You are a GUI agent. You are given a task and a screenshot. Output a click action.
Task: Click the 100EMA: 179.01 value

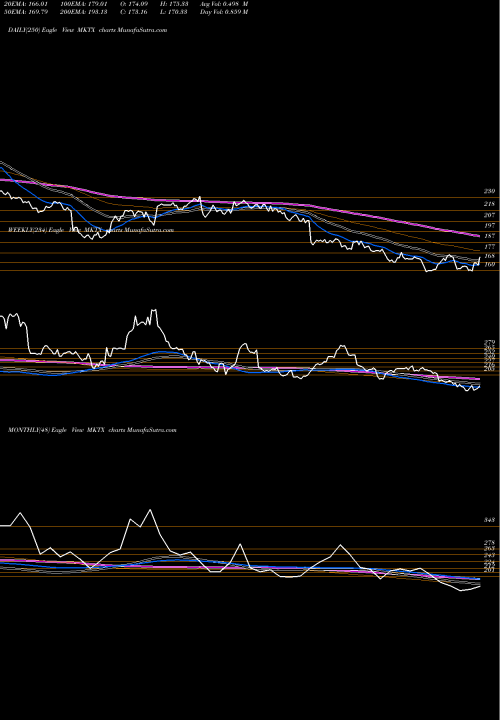(x=84, y=4)
